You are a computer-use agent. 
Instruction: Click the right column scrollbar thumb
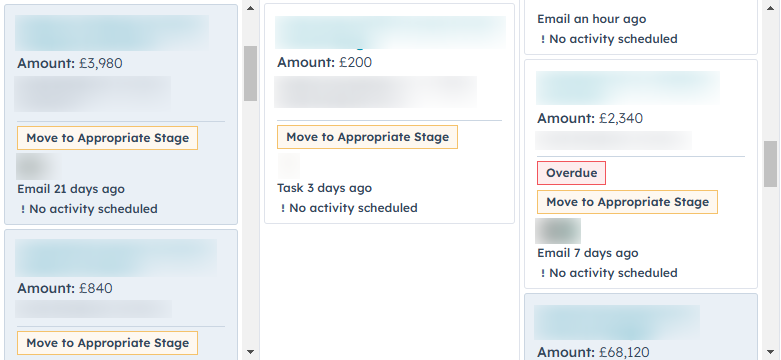[x=771, y=164]
